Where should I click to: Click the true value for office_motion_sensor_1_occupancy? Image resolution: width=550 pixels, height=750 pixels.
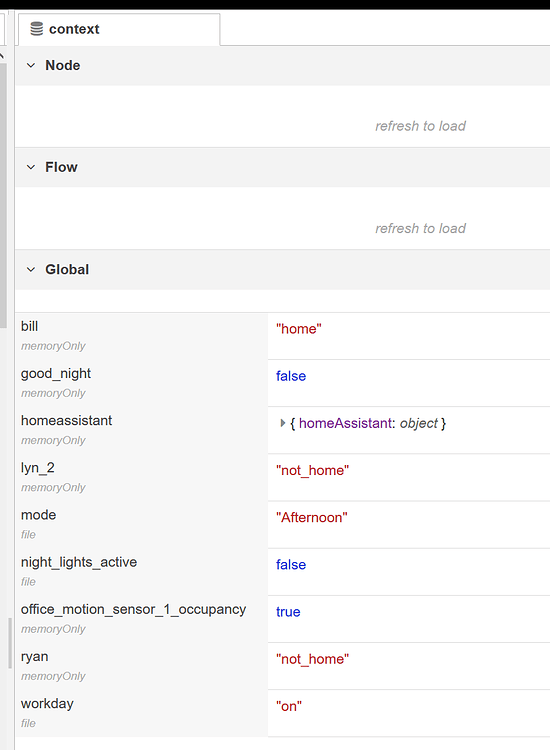pyautogui.click(x=288, y=612)
